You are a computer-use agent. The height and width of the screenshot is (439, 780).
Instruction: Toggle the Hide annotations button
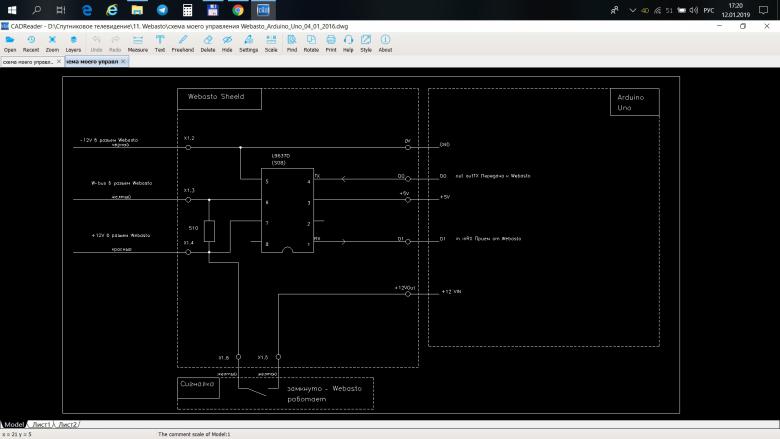[227, 42]
